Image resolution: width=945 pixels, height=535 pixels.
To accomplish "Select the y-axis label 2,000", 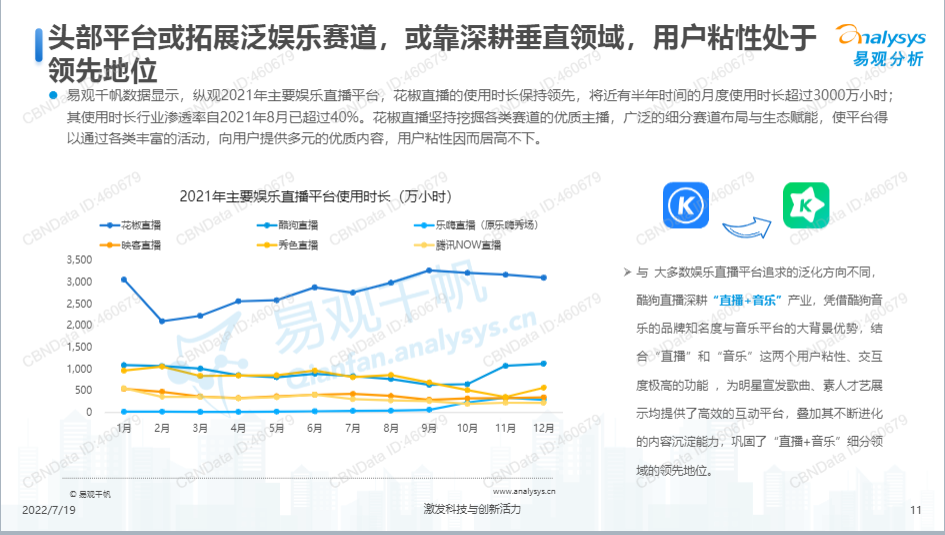I will click(80, 325).
